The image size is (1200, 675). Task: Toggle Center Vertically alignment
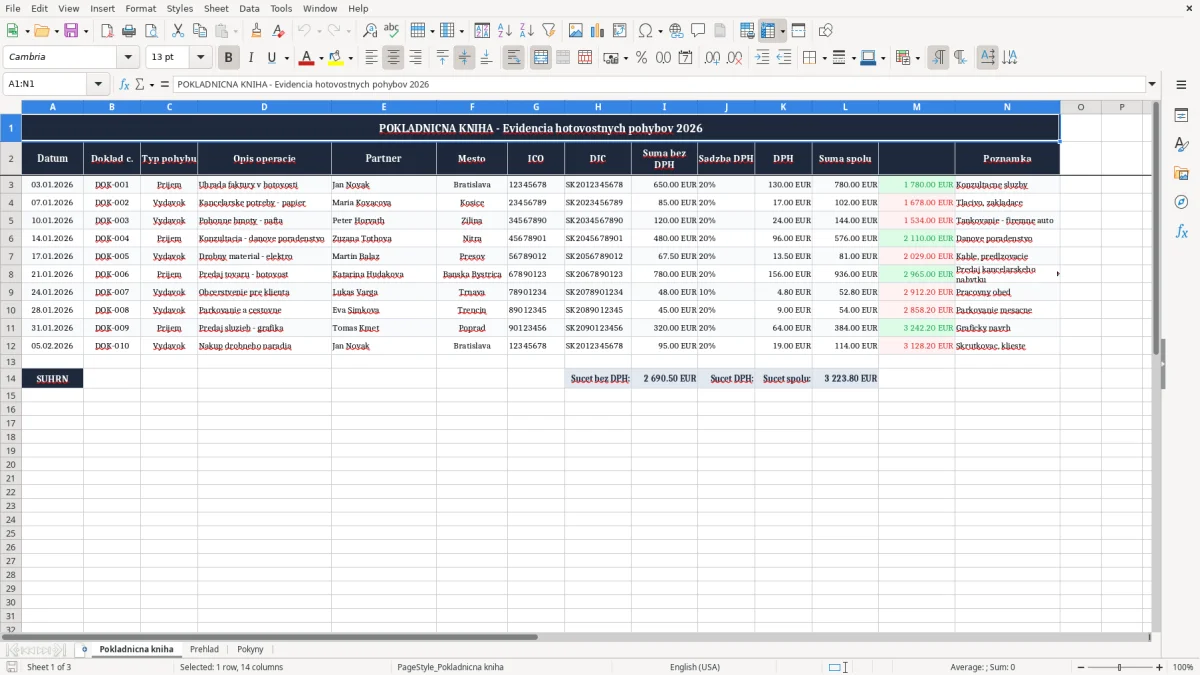coord(464,58)
